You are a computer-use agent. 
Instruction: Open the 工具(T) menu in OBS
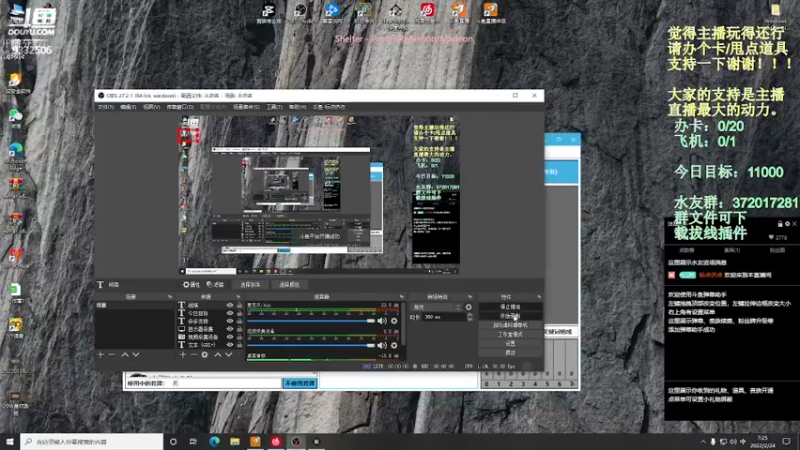click(x=274, y=107)
